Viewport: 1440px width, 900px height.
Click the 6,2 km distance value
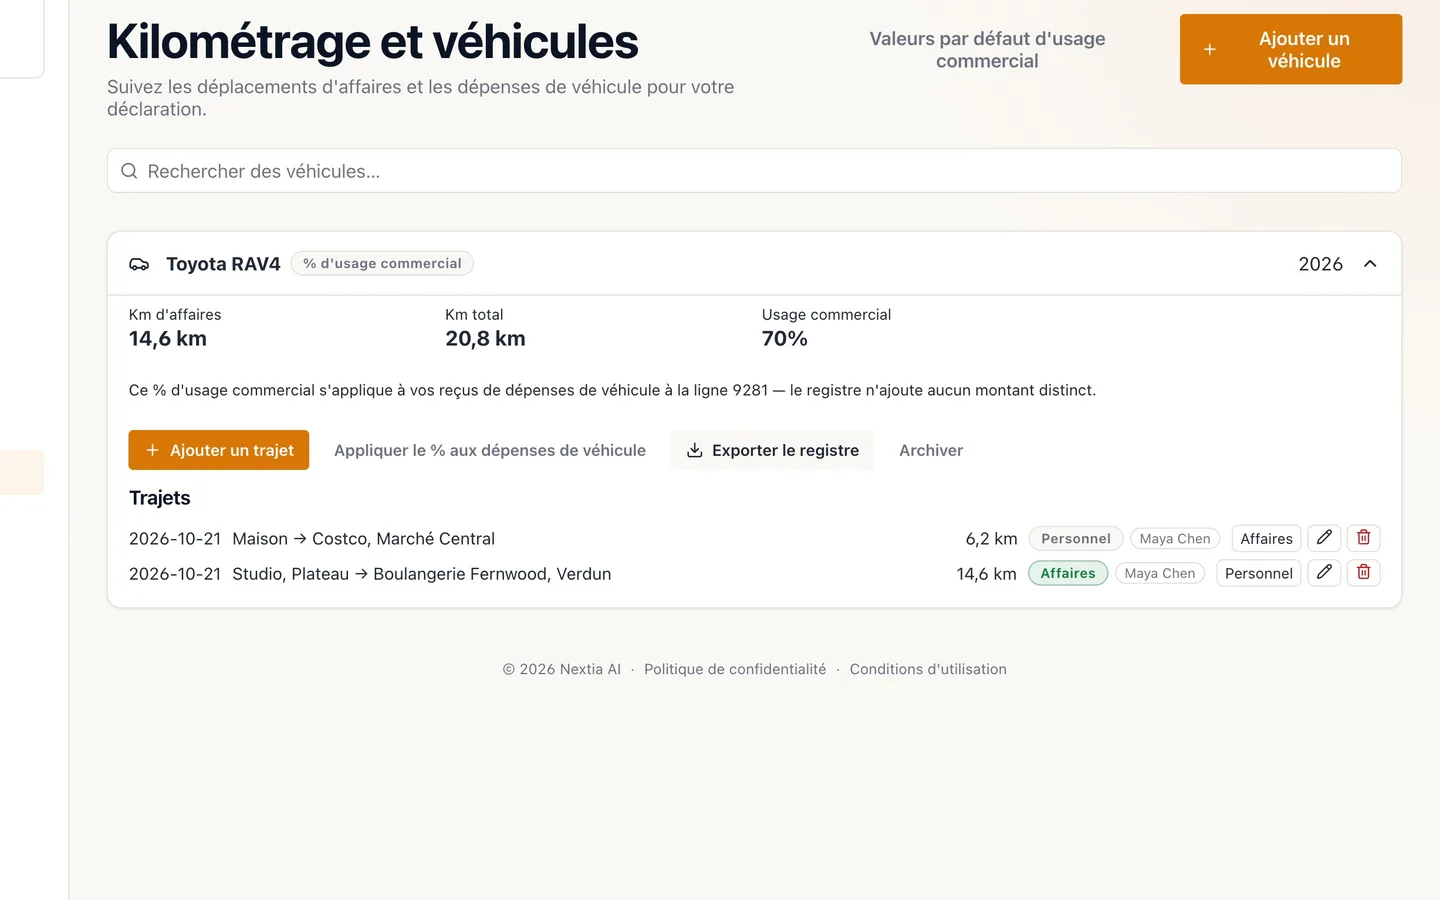tap(991, 538)
